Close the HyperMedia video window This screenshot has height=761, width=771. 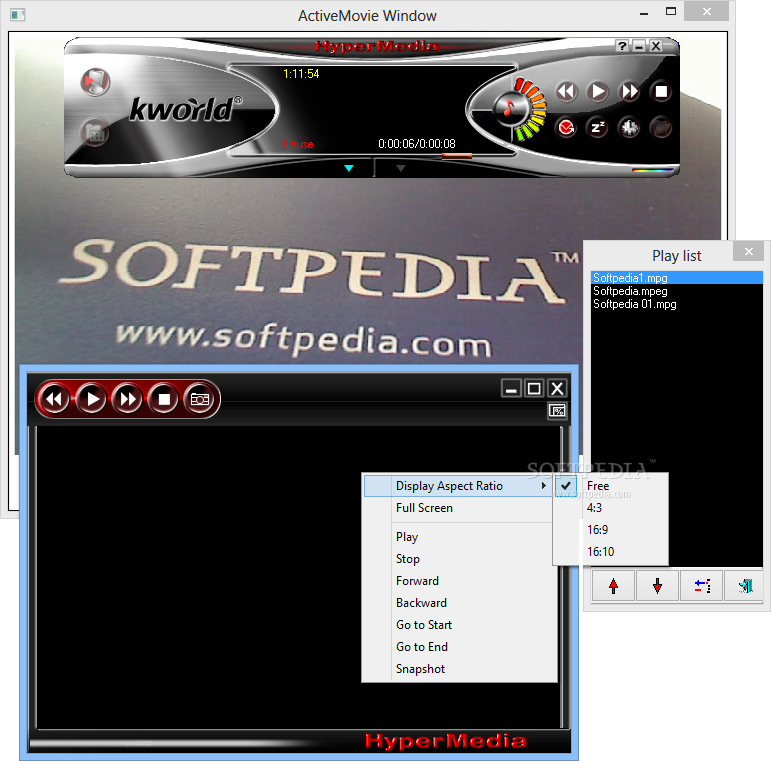point(557,388)
